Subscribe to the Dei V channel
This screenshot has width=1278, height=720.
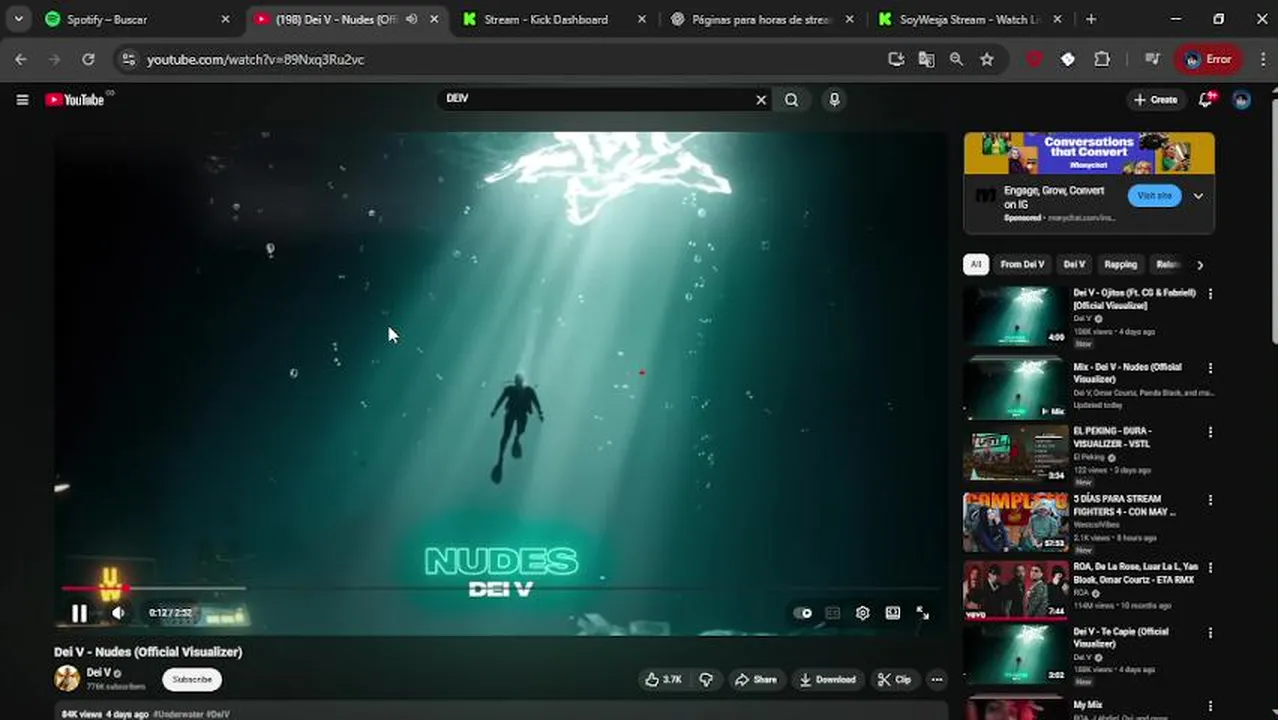[192, 679]
